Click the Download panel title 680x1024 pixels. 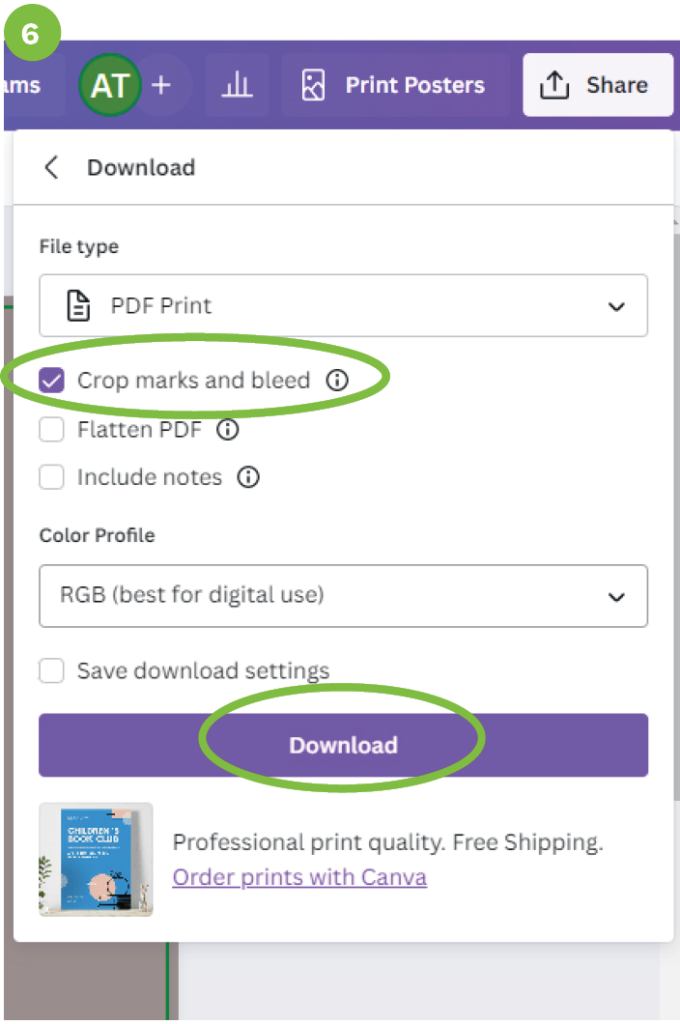pyautogui.click(x=141, y=167)
